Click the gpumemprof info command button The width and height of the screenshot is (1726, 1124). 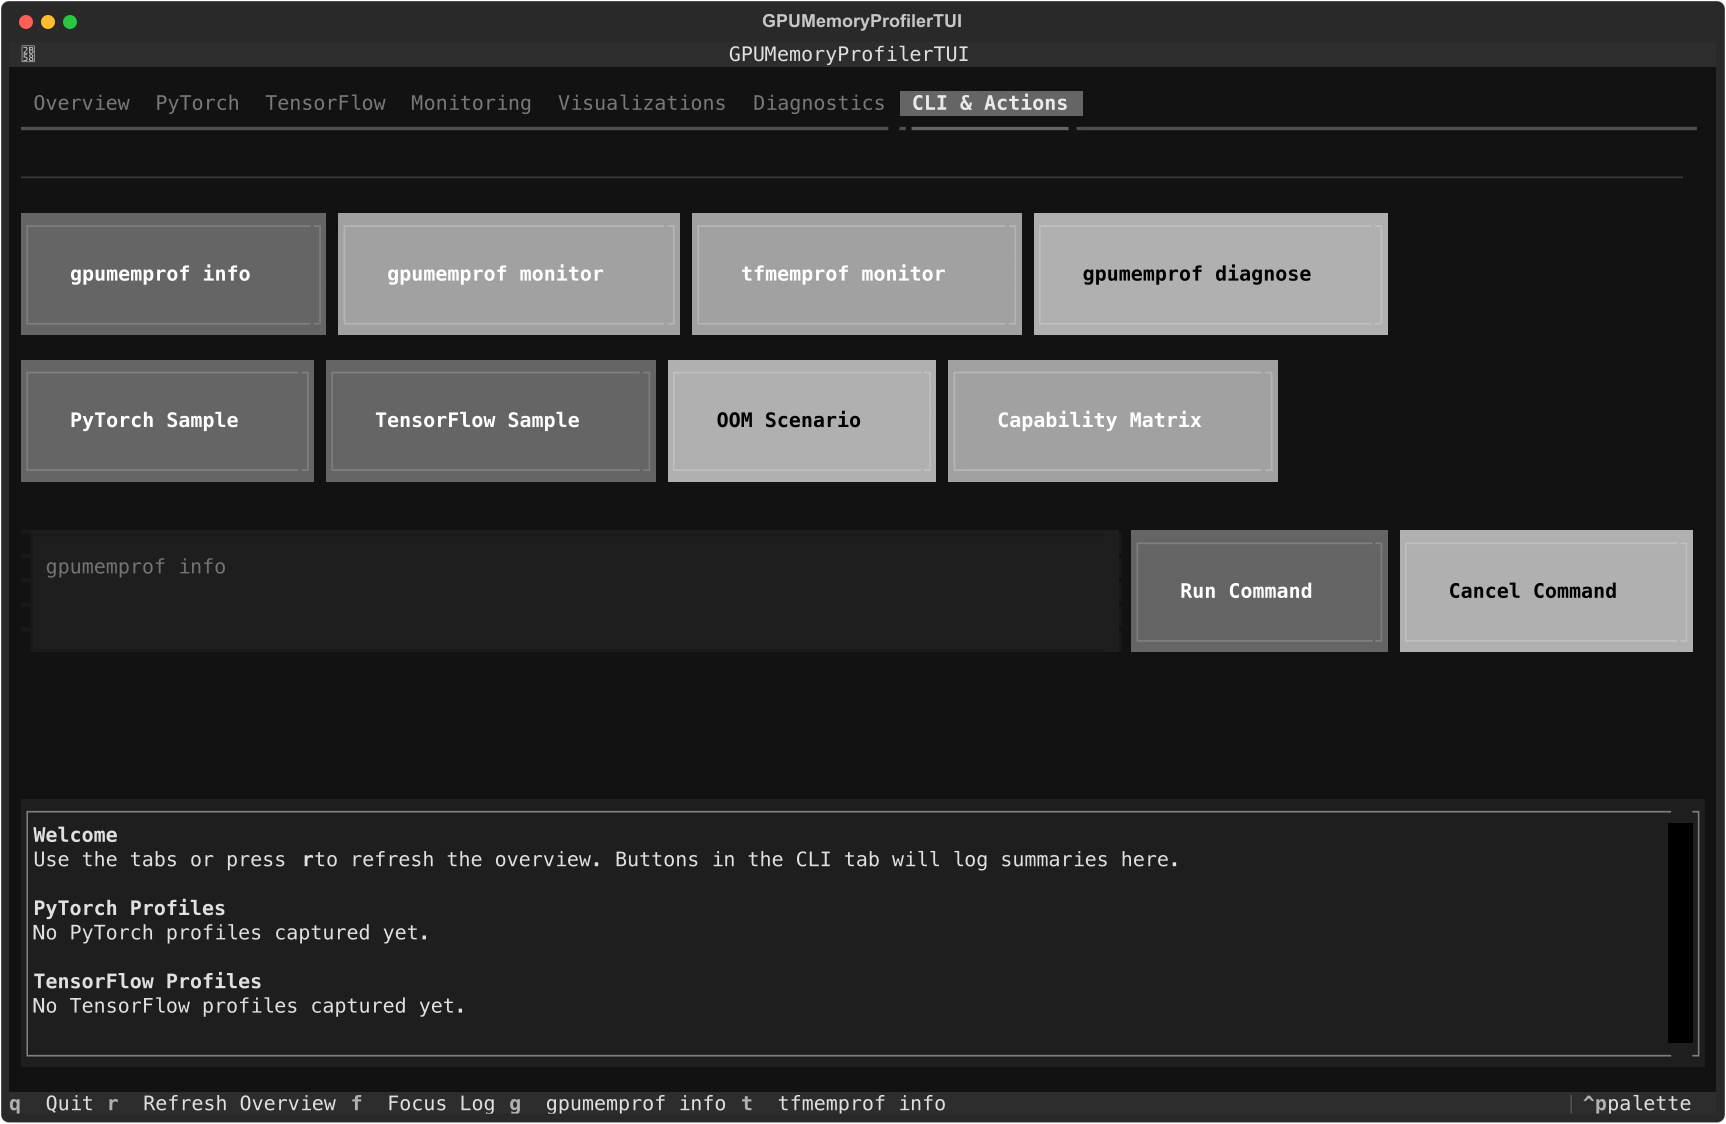(172, 273)
